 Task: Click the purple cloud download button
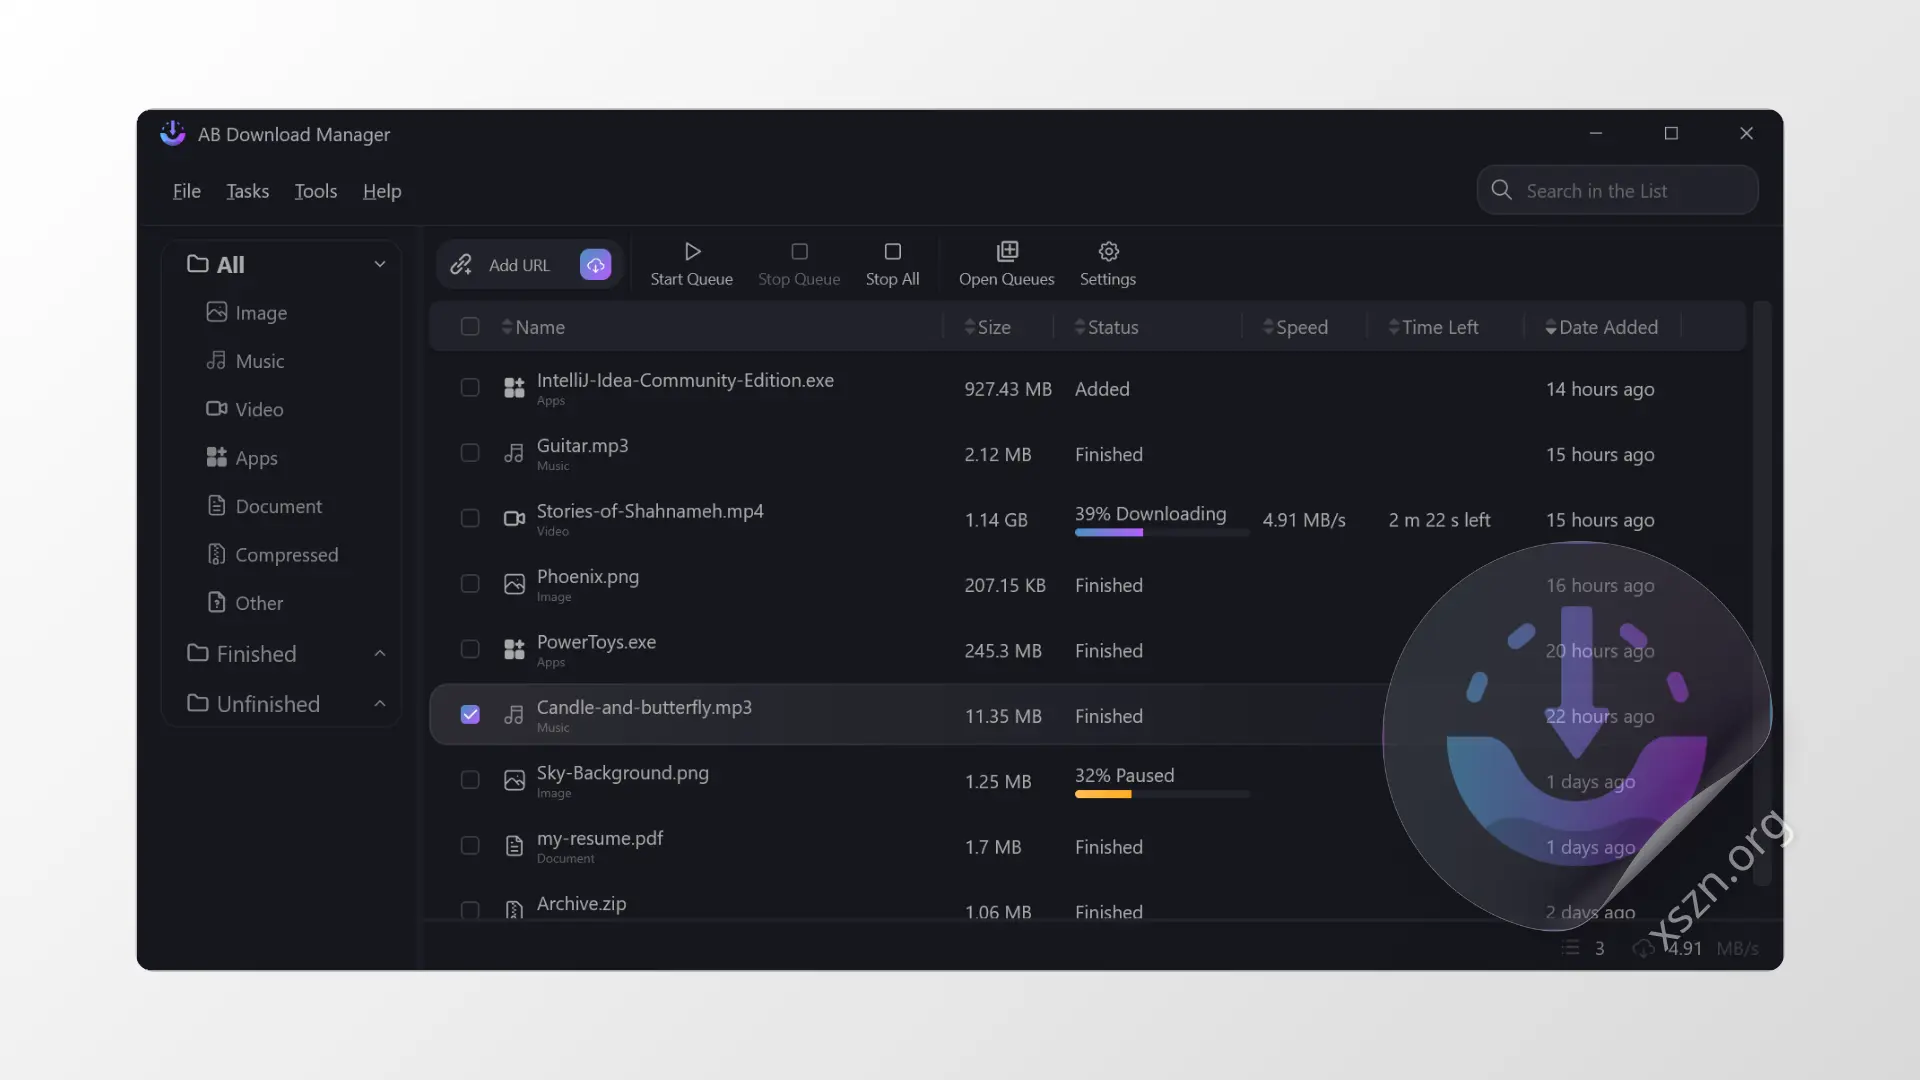(x=595, y=265)
